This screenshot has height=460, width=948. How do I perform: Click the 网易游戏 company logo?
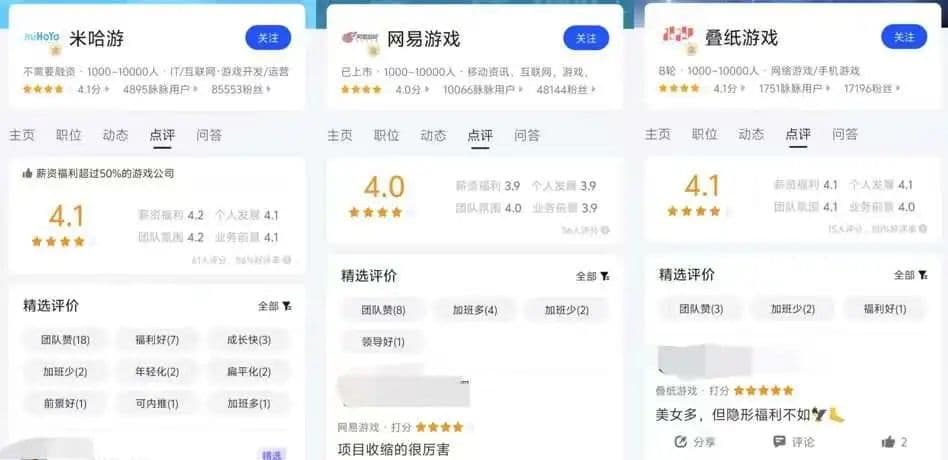(360, 37)
